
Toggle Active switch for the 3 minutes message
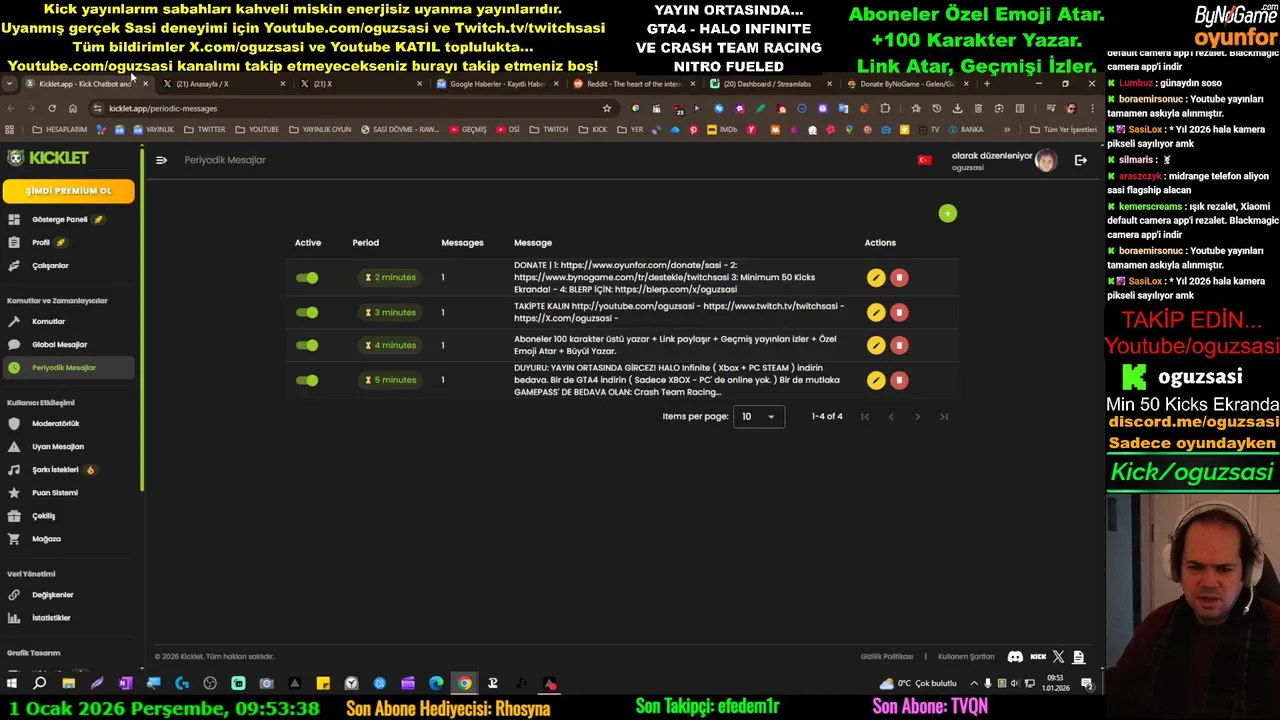tap(307, 313)
